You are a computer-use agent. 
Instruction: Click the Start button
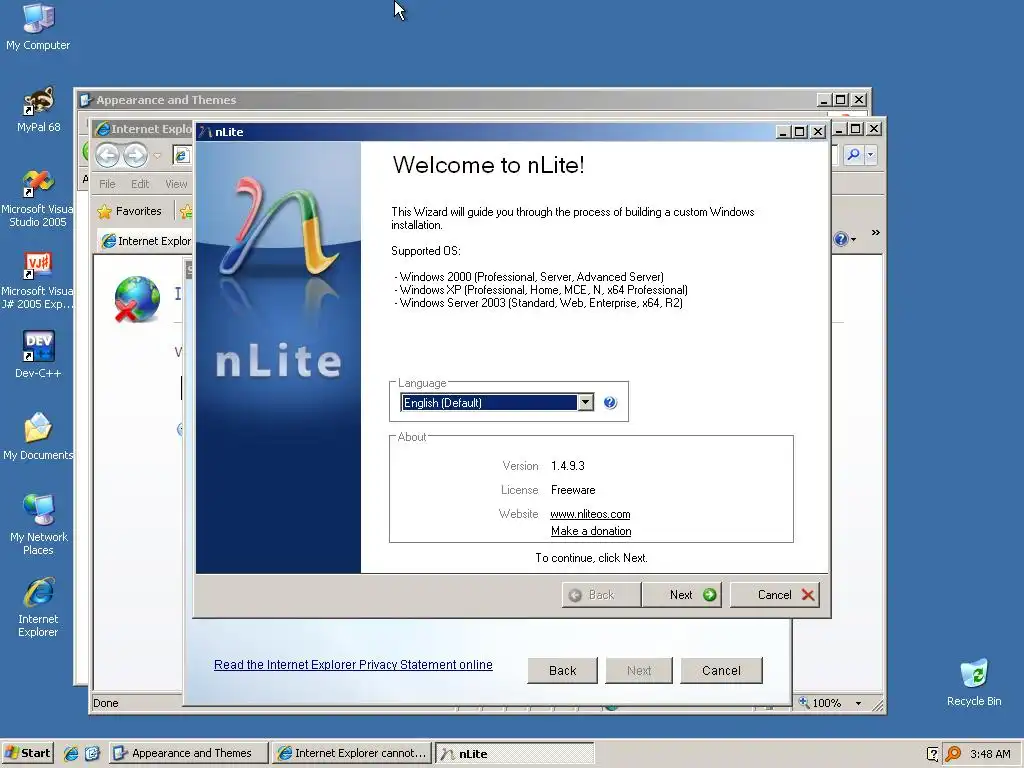(28, 753)
